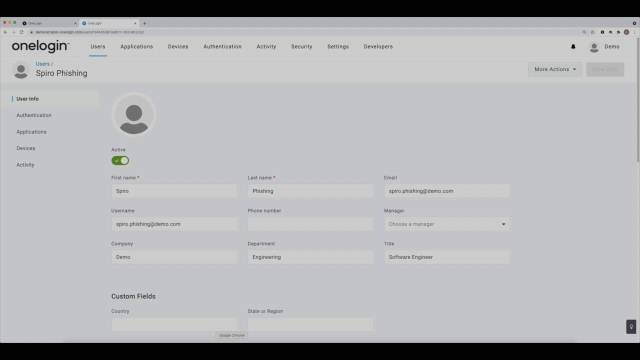Click the Chrome profile avatar in the toolbar
The image size is (640, 360).
[x=627, y=32]
